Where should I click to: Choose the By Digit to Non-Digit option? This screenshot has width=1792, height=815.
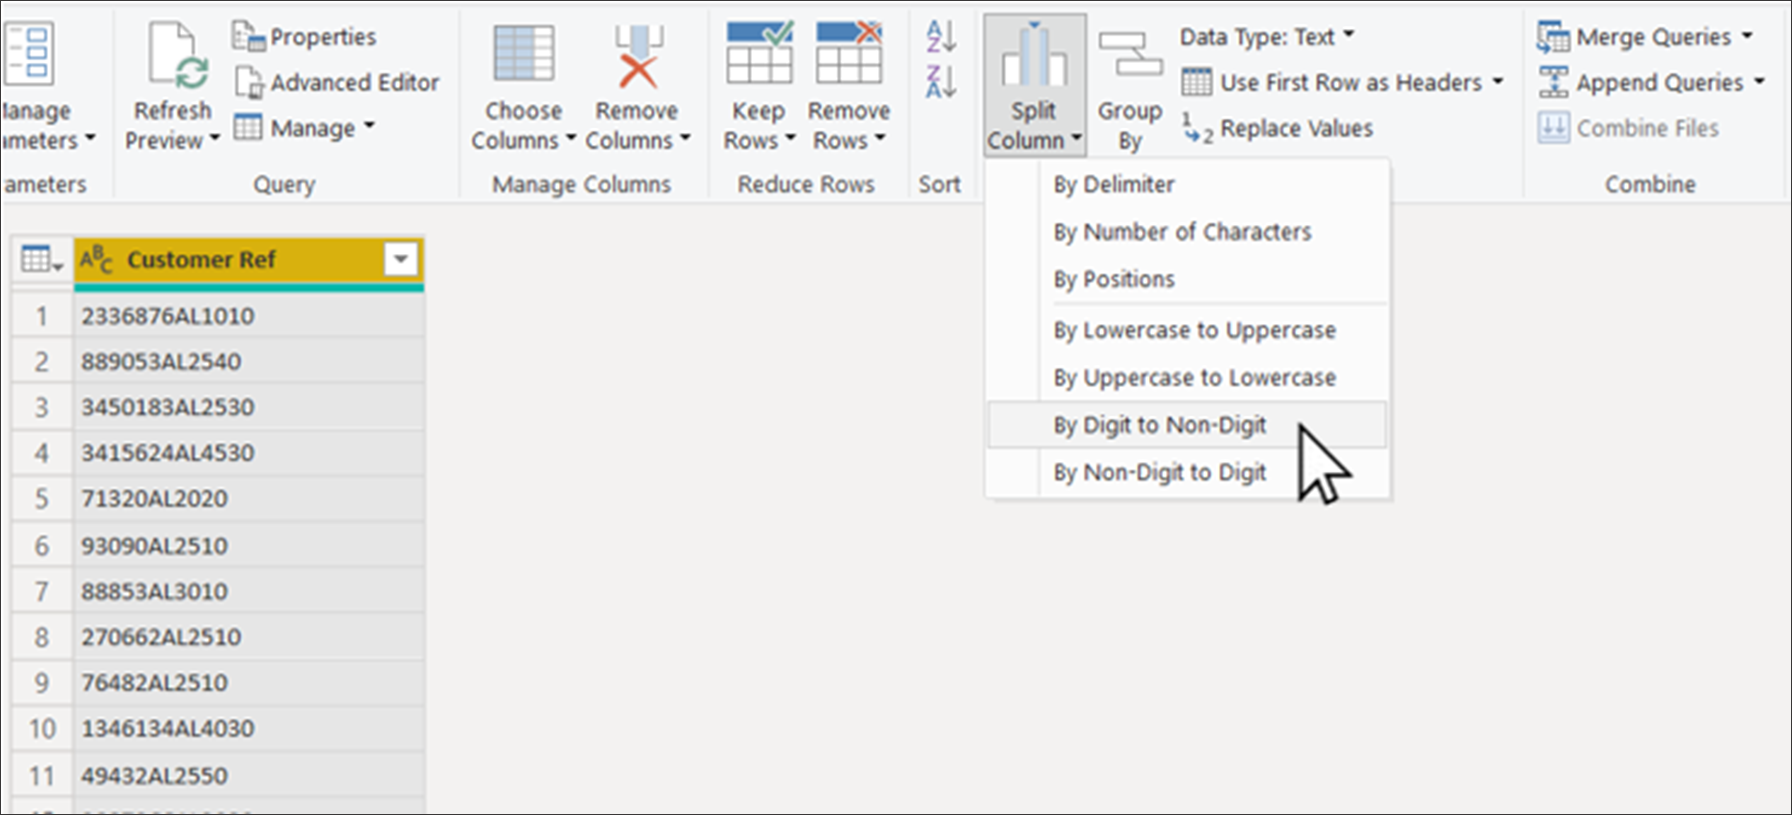click(x=1159, y=426)
